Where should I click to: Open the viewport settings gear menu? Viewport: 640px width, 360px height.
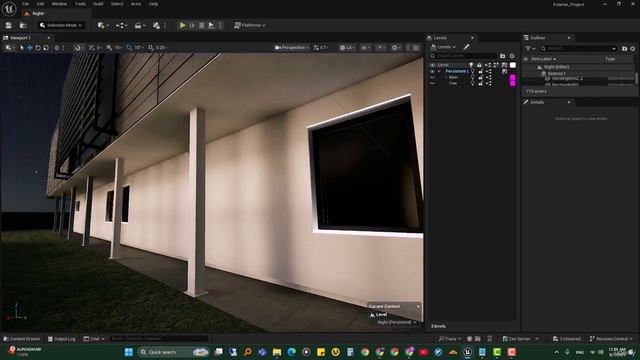(396, 48)
